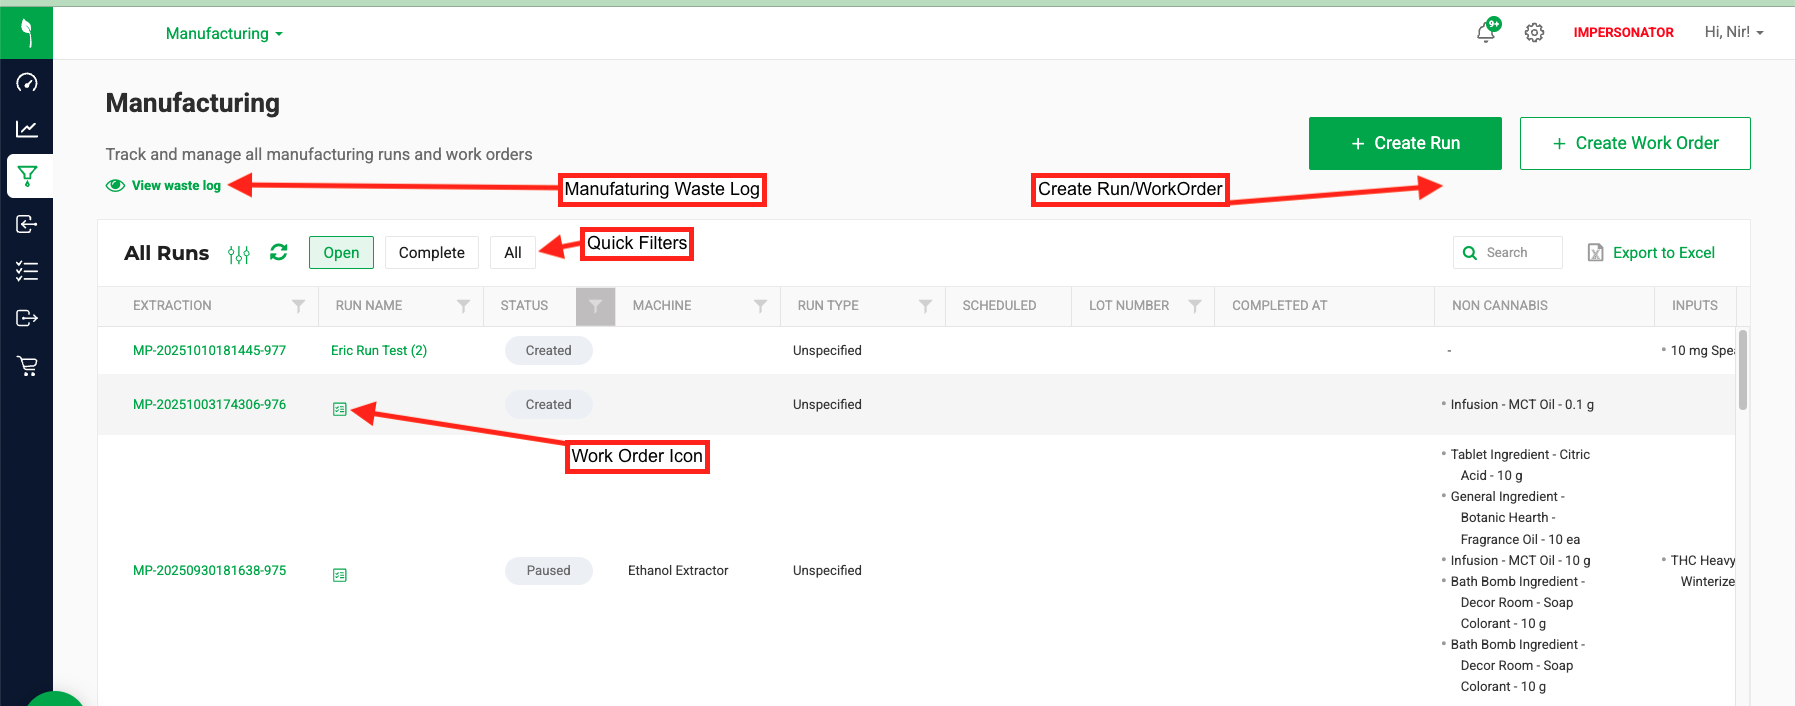Open the notifications bell
This screenshot has height=706, width=1795.
pos(1486,32)
